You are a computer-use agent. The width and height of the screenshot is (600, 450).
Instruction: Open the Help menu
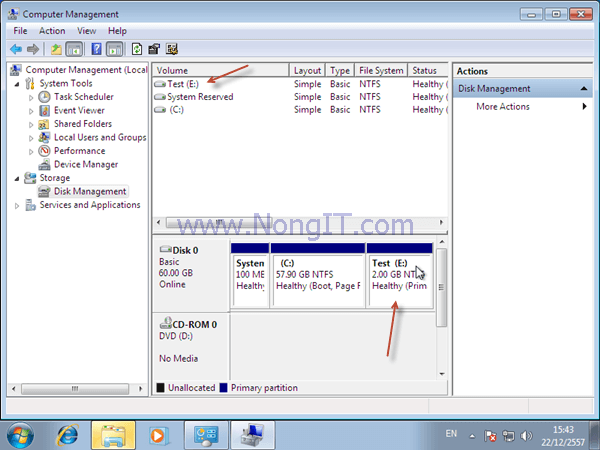[x=117, y=31]
